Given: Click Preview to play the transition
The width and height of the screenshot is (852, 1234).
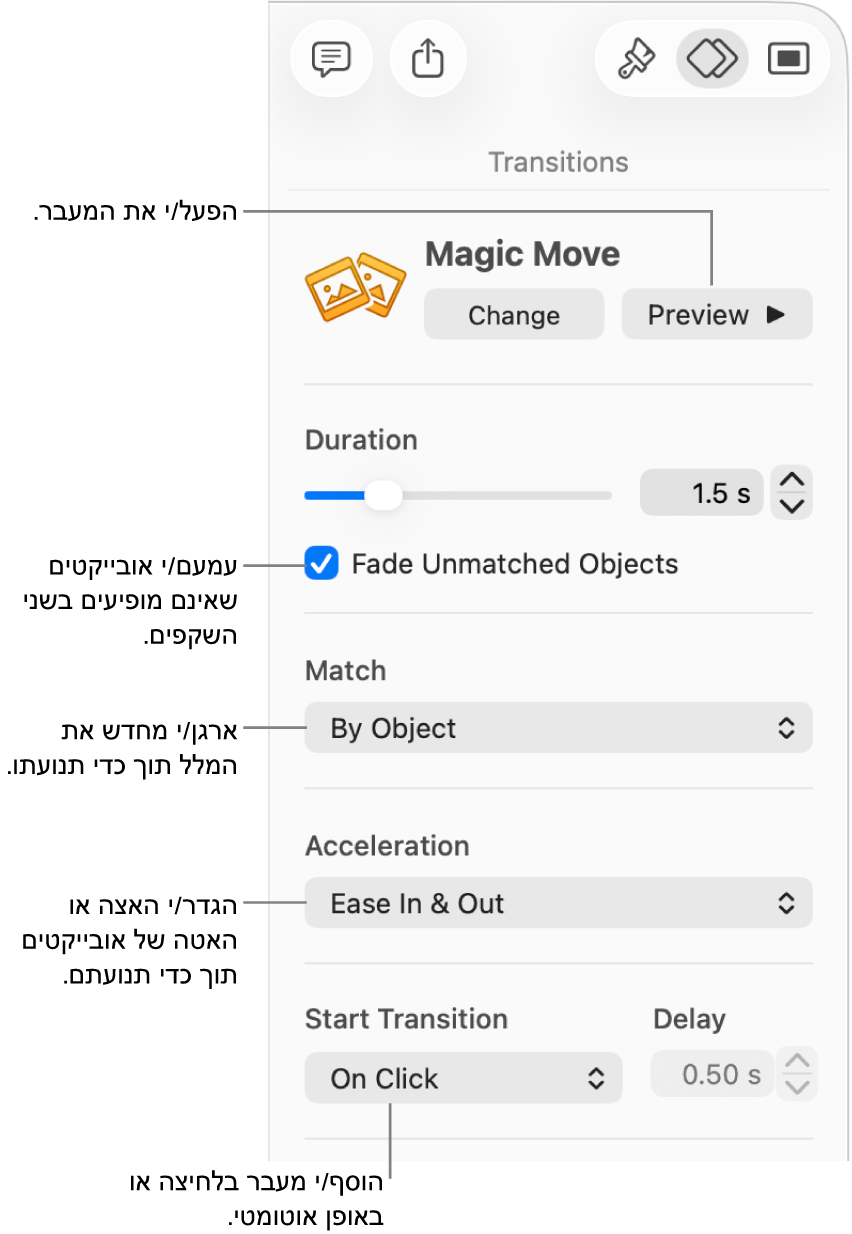Looking at the screenshot, I should tap(716, 314).
